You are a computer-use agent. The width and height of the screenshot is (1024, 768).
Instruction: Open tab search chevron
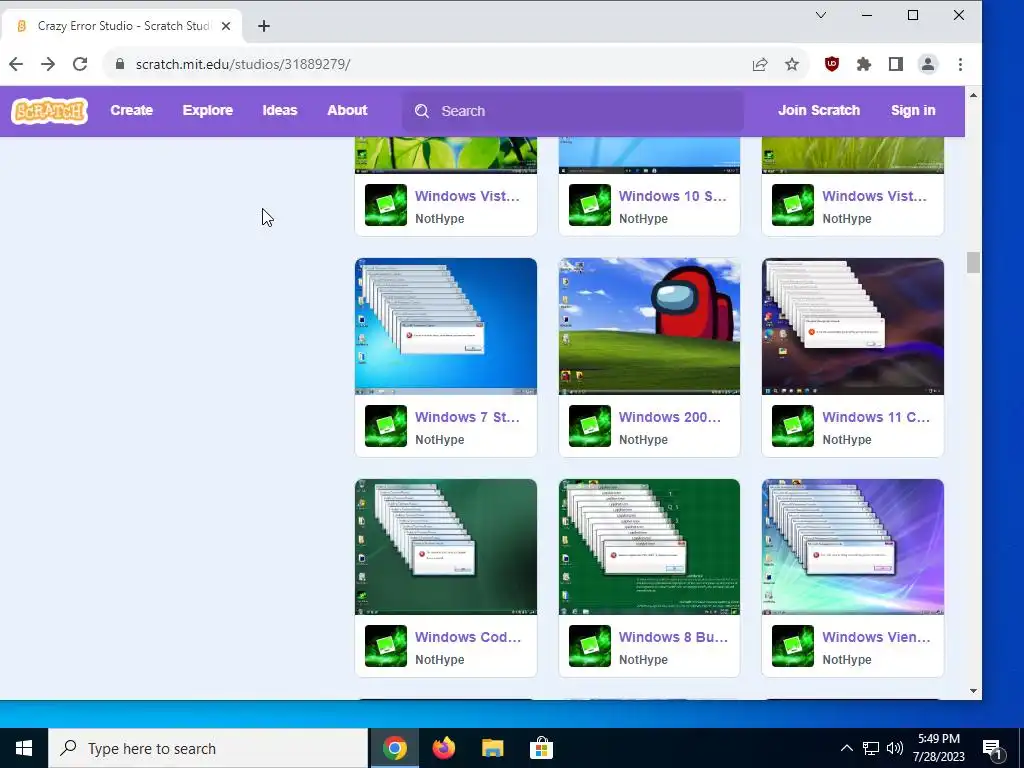pyautogui.click(x=821, y=15)
